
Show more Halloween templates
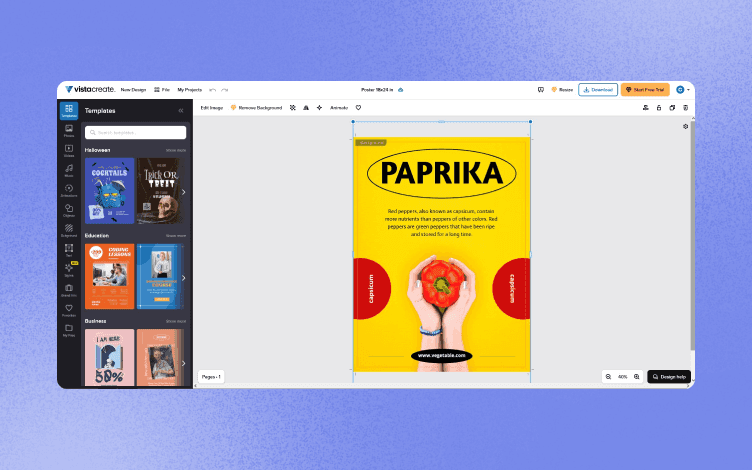click(x=176, y=151)
